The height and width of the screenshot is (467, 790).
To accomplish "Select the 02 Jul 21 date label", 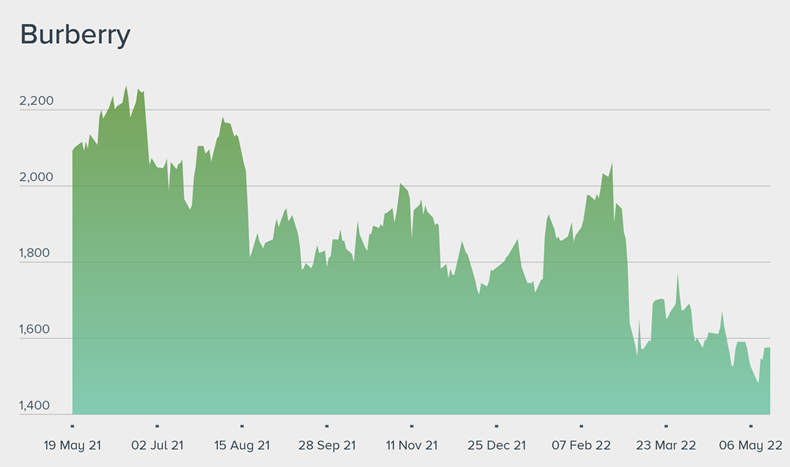I will click(x=157, y=445).
